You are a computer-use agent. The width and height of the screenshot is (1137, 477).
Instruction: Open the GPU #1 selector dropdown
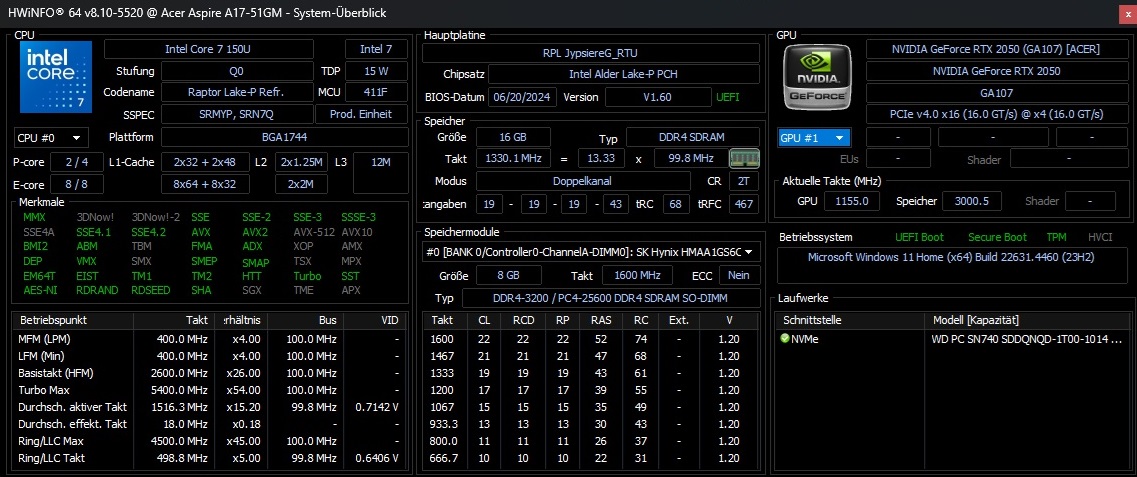814,137
